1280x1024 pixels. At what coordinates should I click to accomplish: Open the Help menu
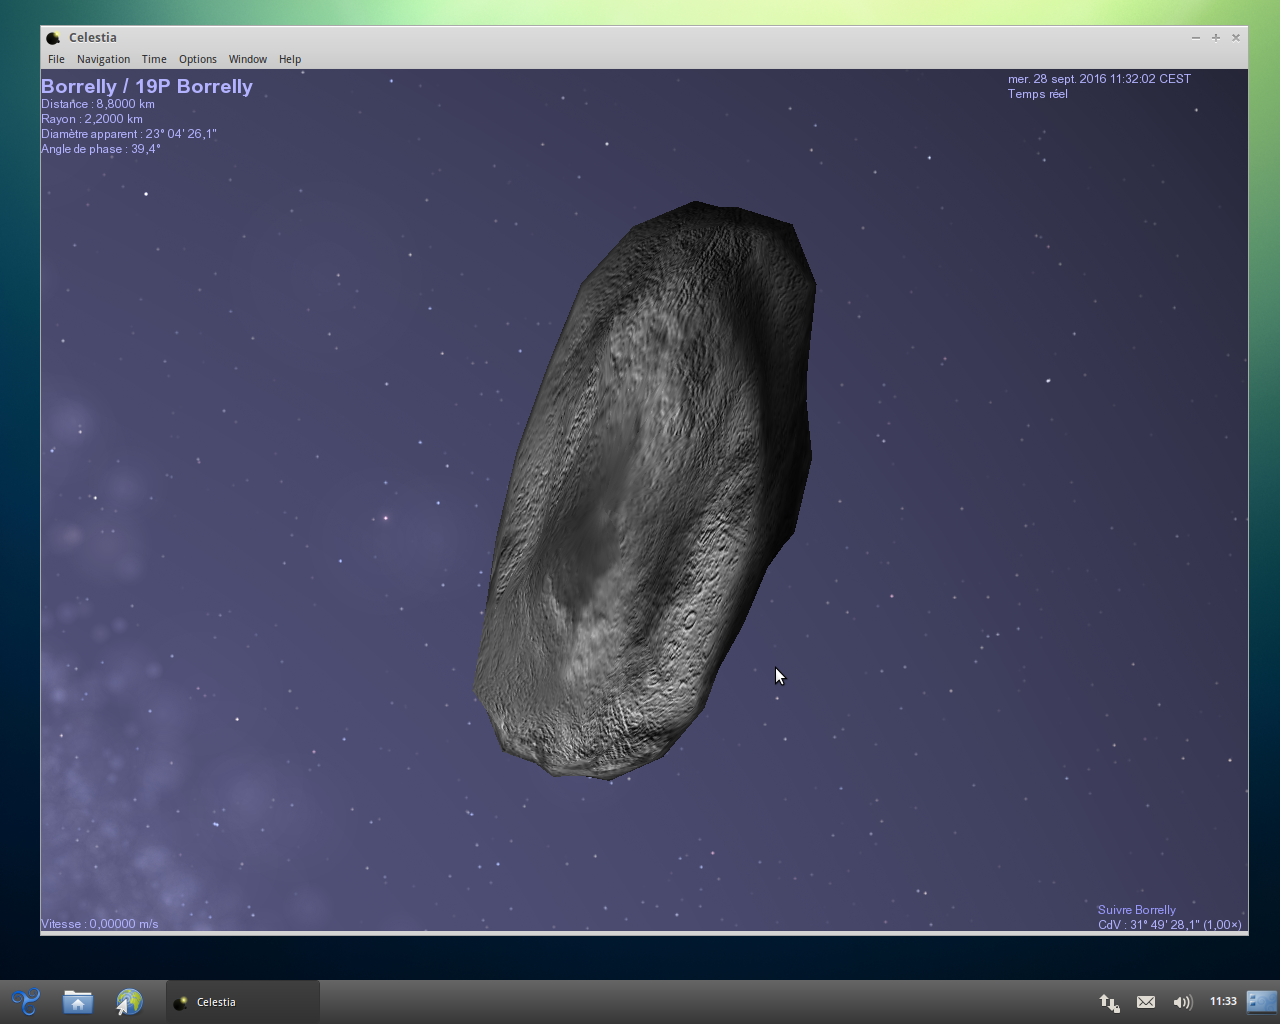[x=290, y=59]
